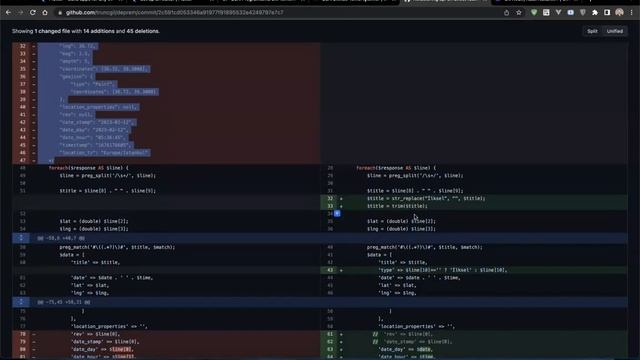This screenshot has width=640, height=360.
Task: Switch the diff to Unified view
Action: [x=615, y=31]
